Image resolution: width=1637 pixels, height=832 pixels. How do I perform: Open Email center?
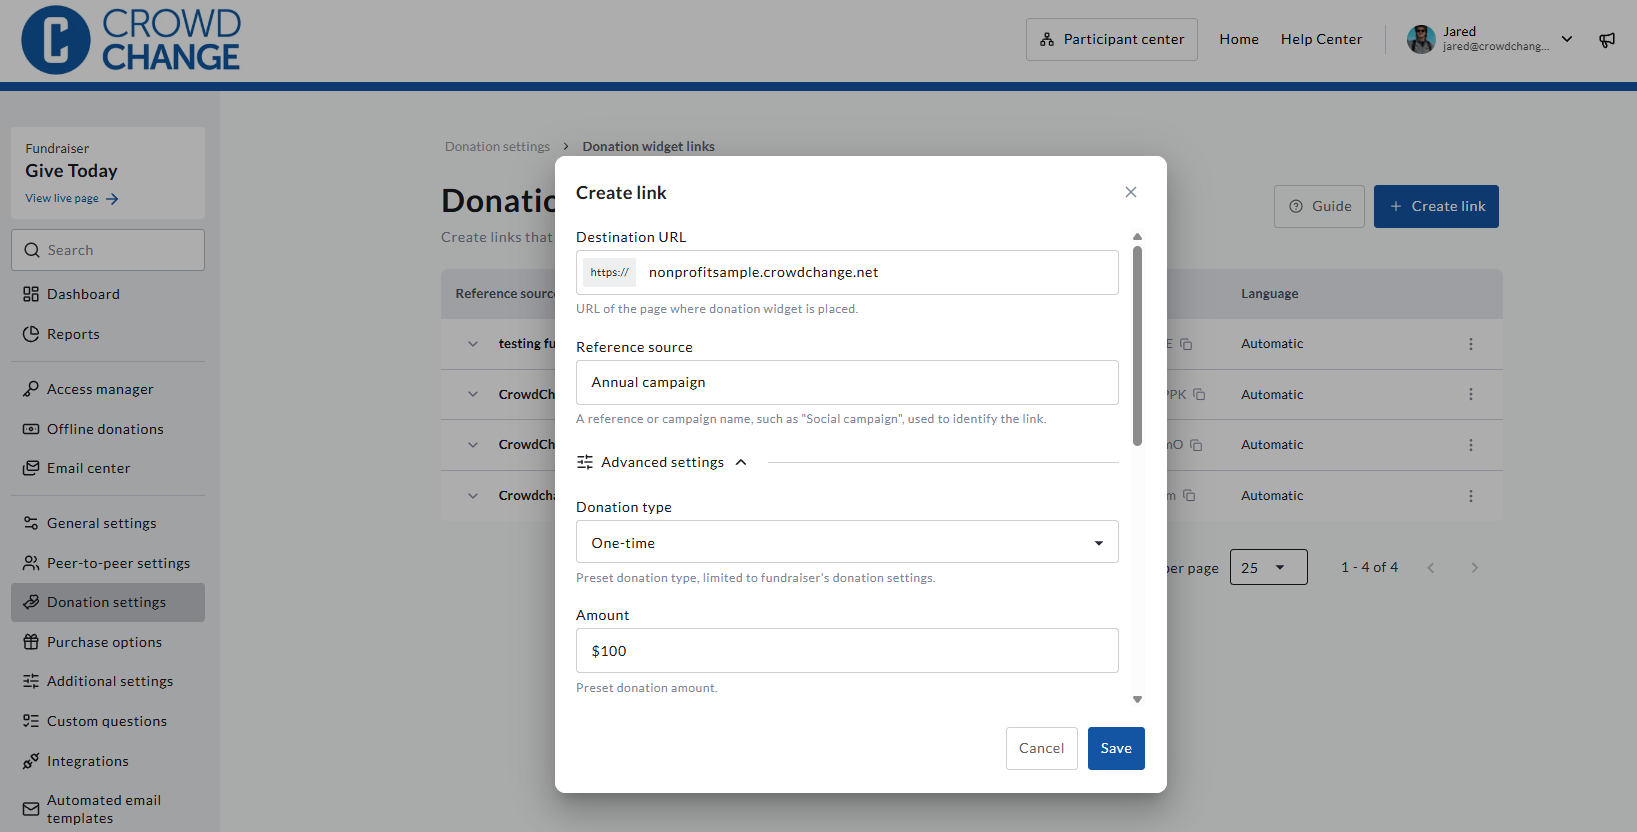pyautogui.click(x=108, y=468)
